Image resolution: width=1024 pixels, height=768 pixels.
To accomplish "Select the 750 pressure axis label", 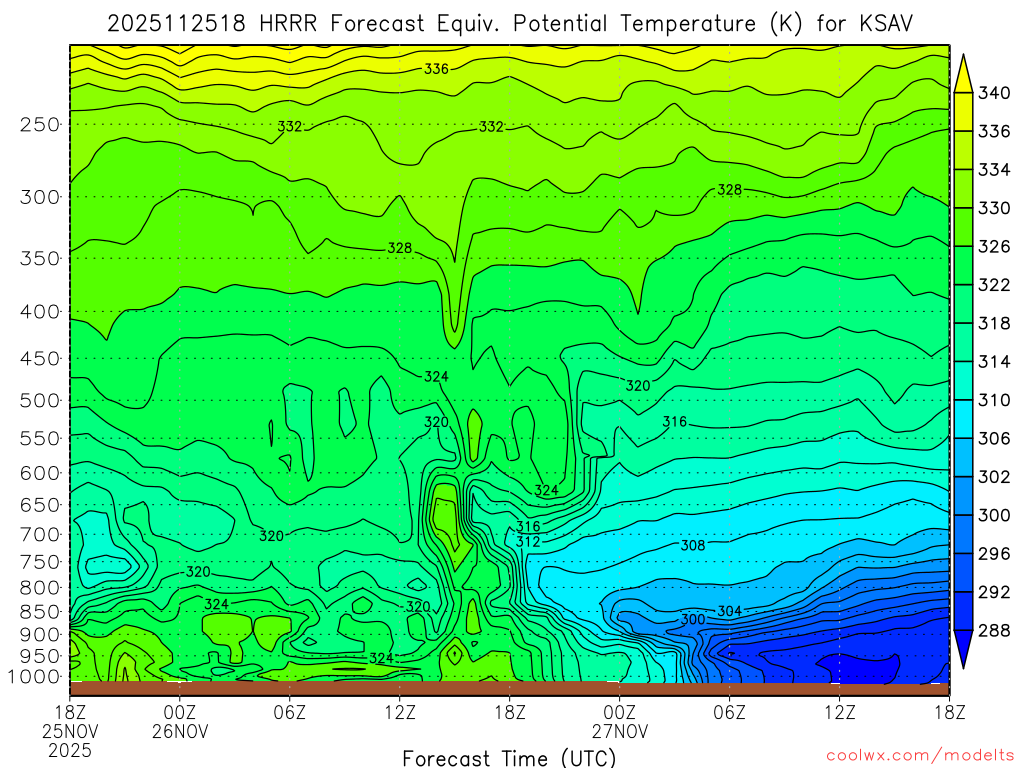I will click(x=40, y=562).
